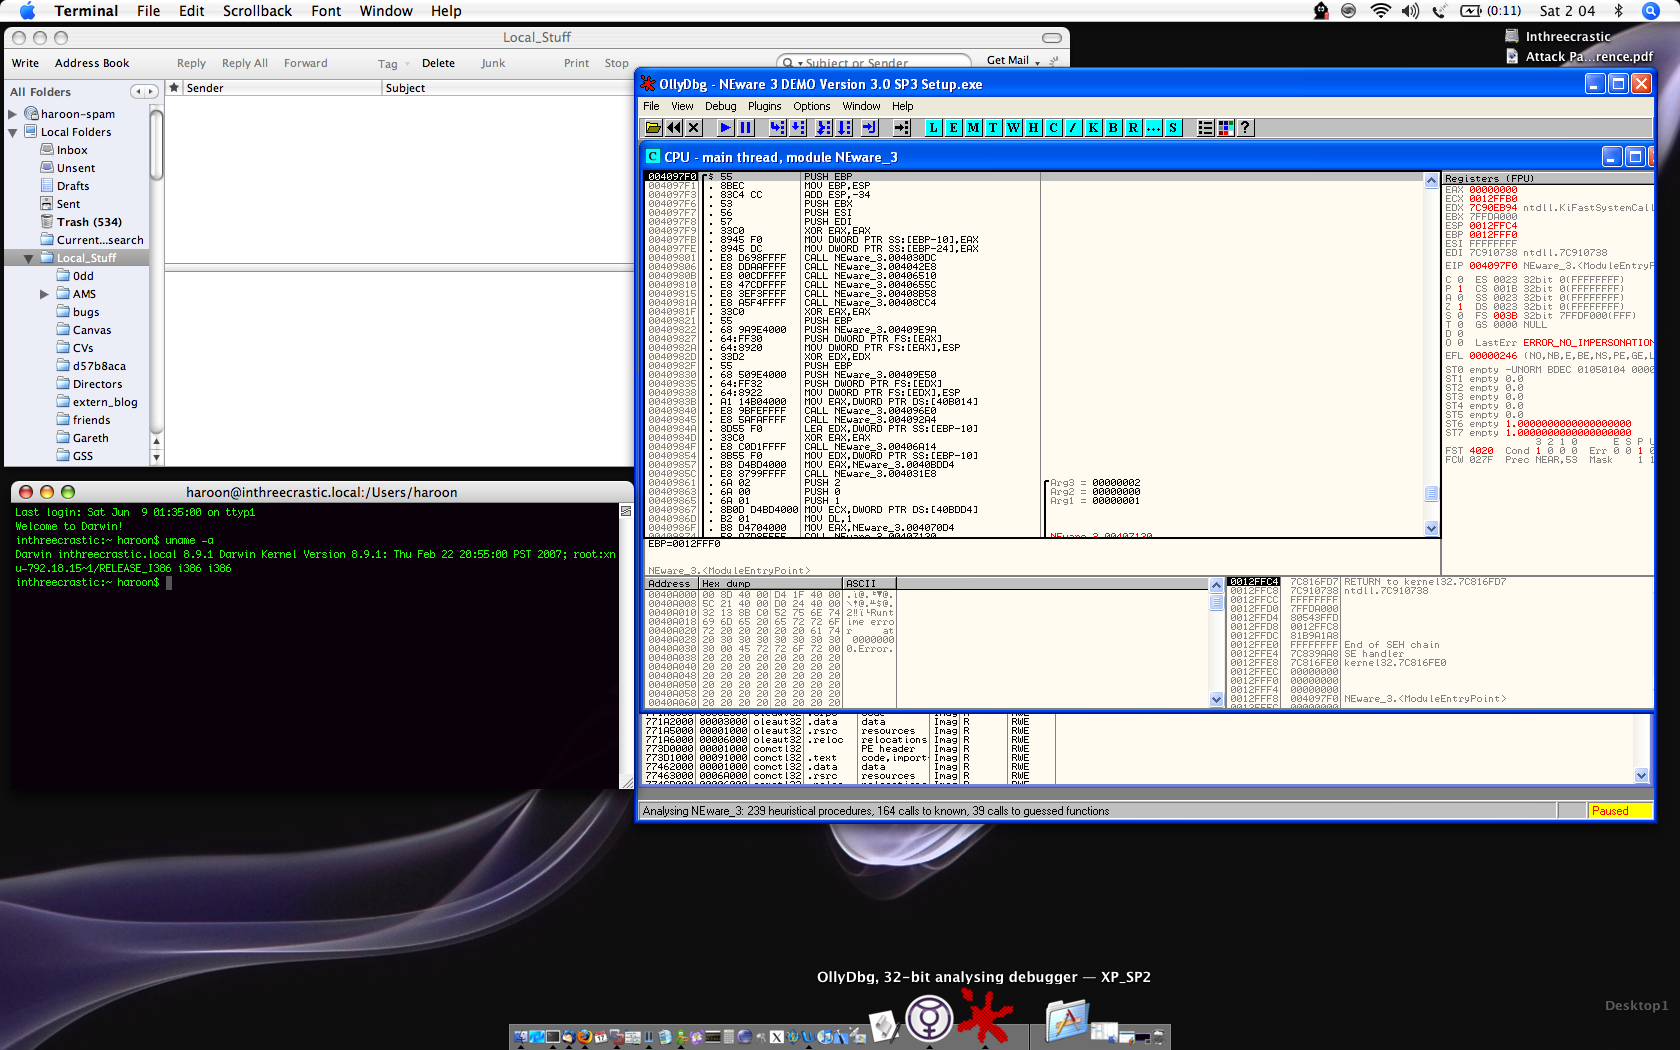
Task: Open the Log window (L icon)
Action: coord(932,128)
